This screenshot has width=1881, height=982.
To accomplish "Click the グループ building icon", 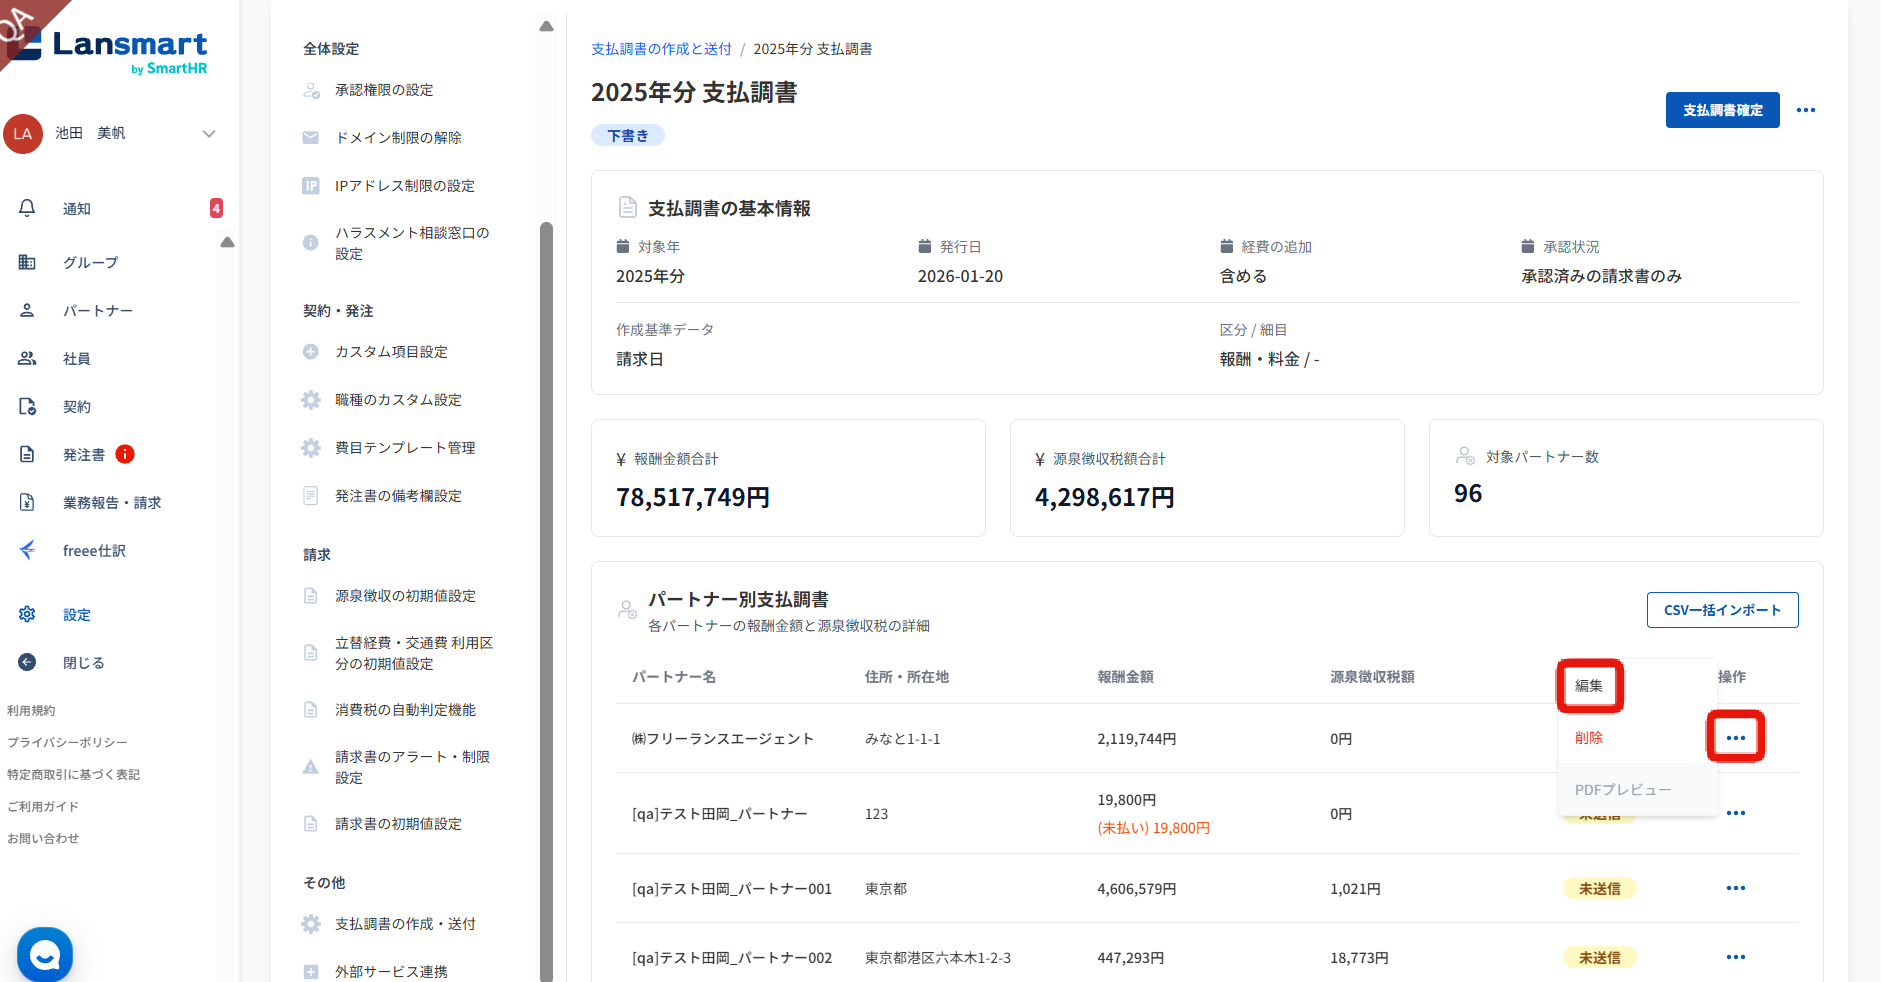I will (x=27, y=262).
